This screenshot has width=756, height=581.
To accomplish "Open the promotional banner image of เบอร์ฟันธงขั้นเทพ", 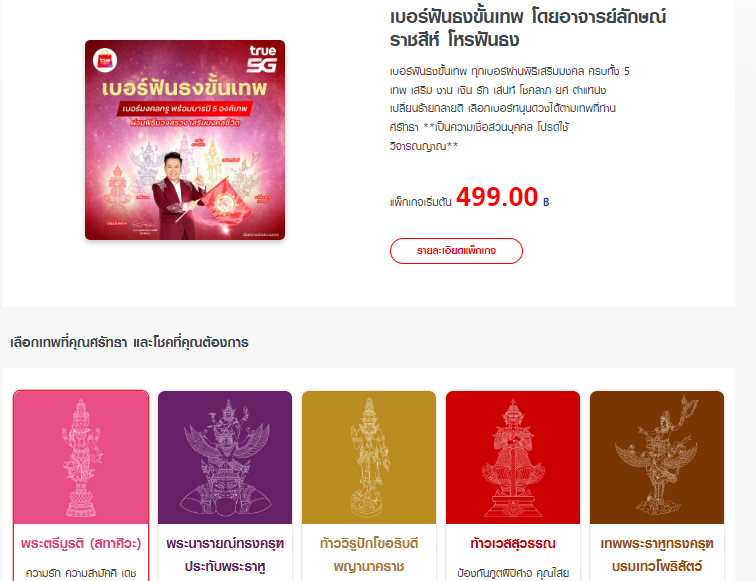I will [185, 140].
